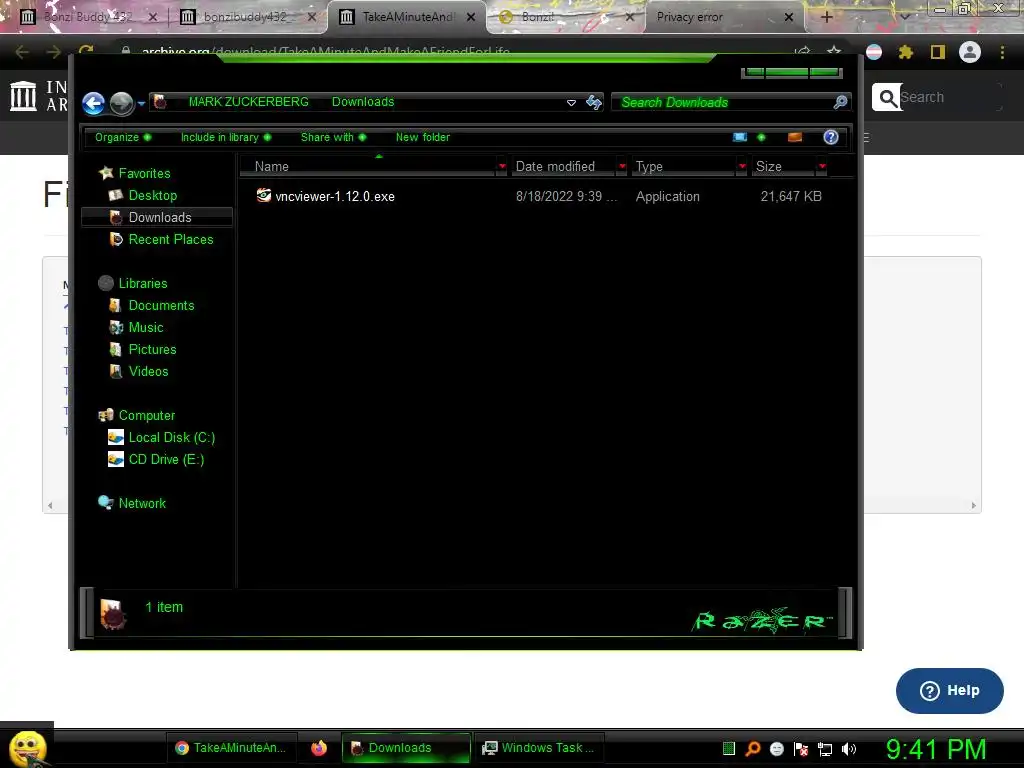
Task: Select Libraries in the navigation pane
Action: pyautogui.click(x=143, y=283)
